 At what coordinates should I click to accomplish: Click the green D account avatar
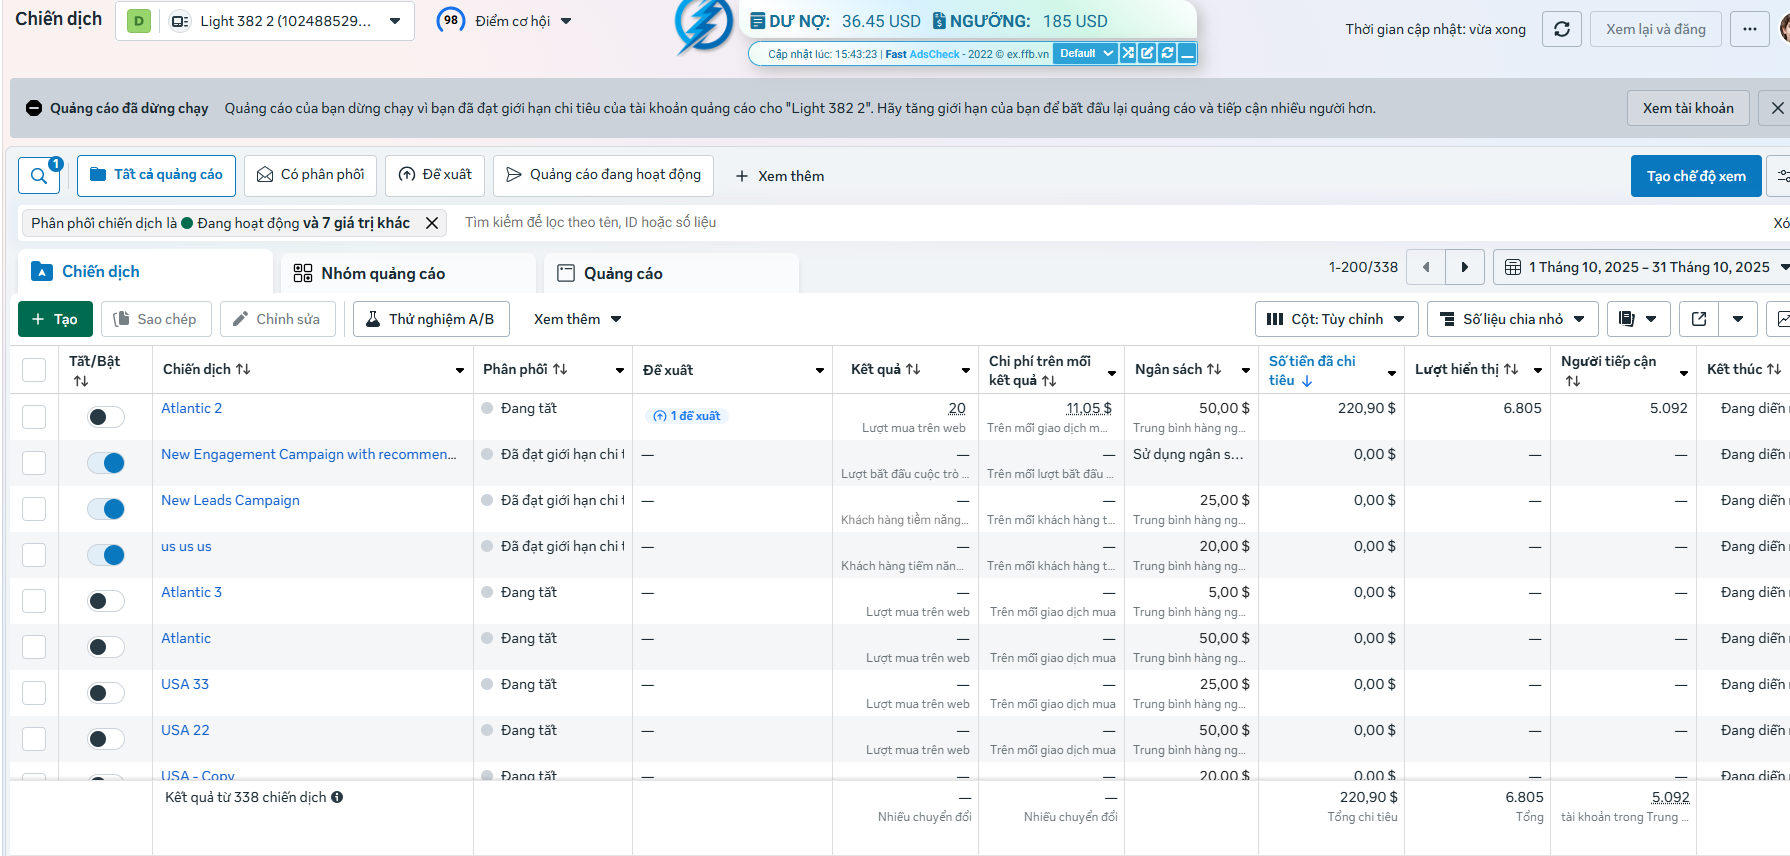(139, 21)
